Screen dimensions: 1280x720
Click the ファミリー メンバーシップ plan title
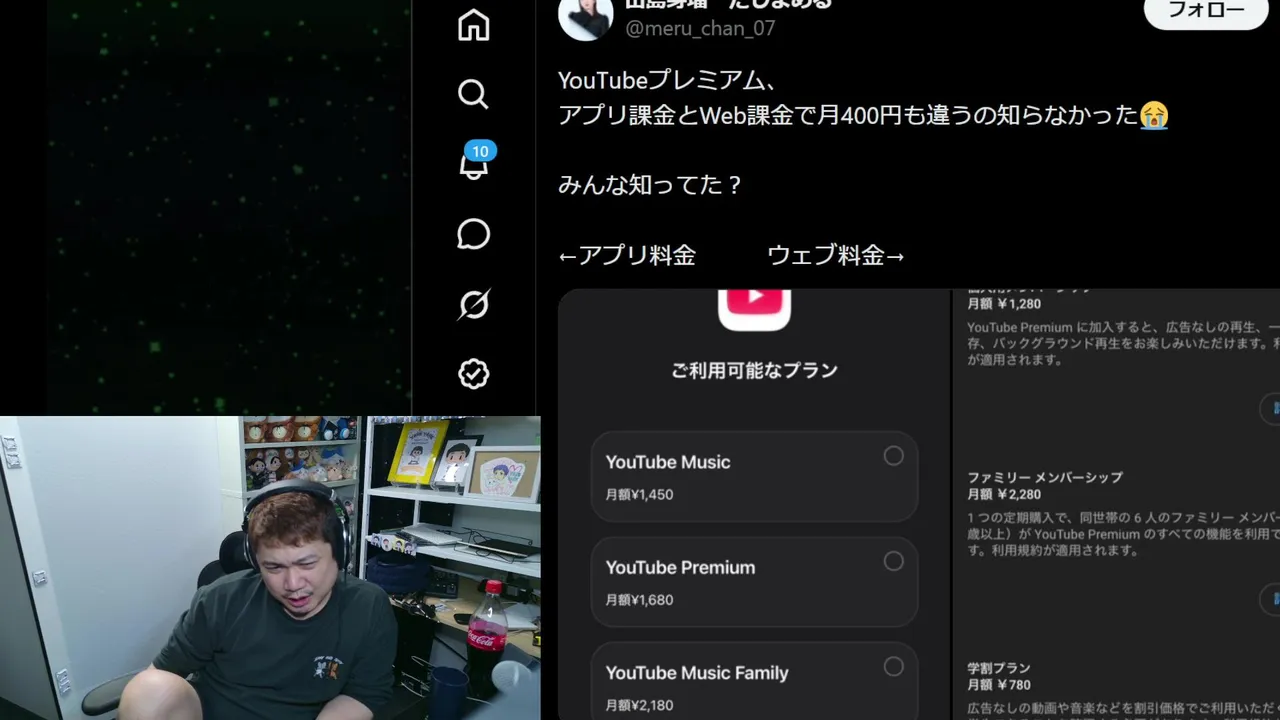point(1045,477)
